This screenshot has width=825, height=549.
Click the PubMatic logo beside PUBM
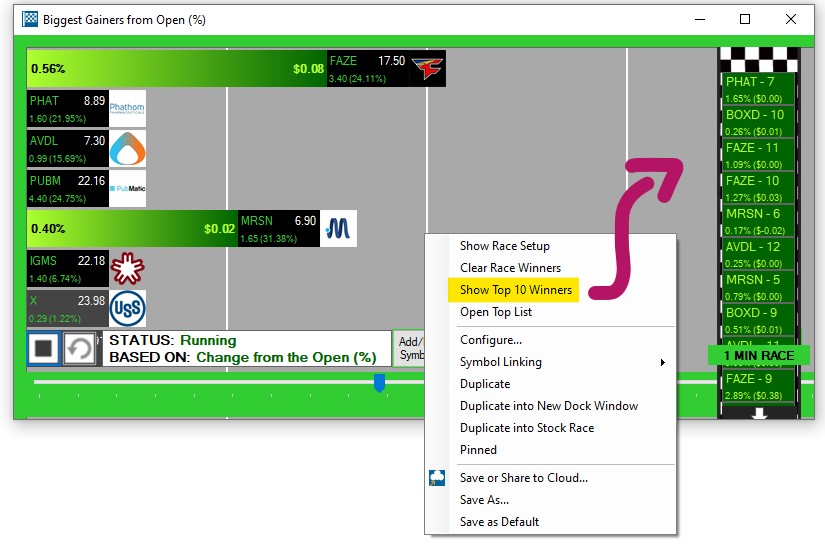coord(127,188)
